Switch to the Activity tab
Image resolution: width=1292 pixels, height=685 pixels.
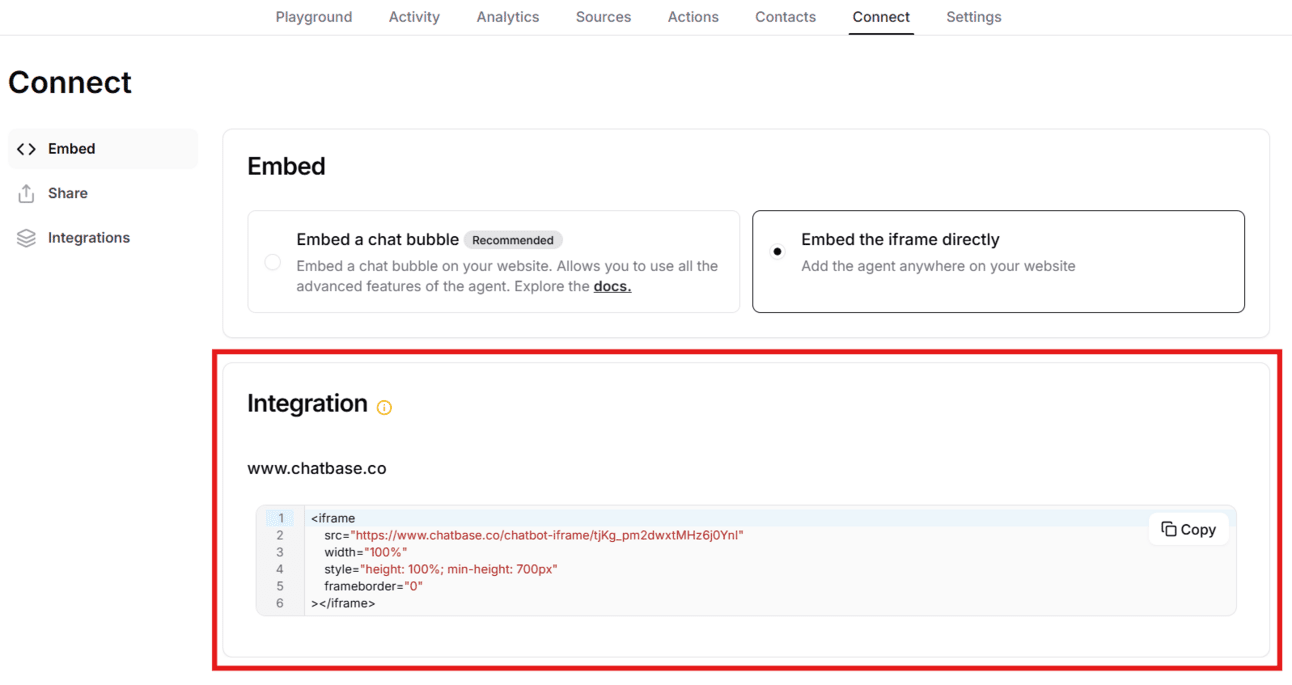[414, 17]
